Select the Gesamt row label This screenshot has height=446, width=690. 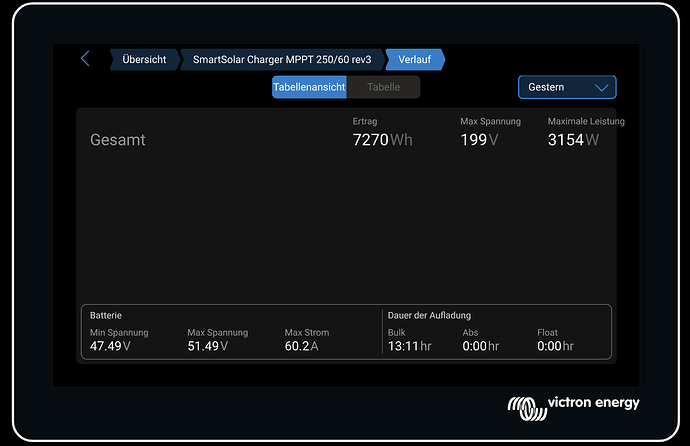click(117, 140)
